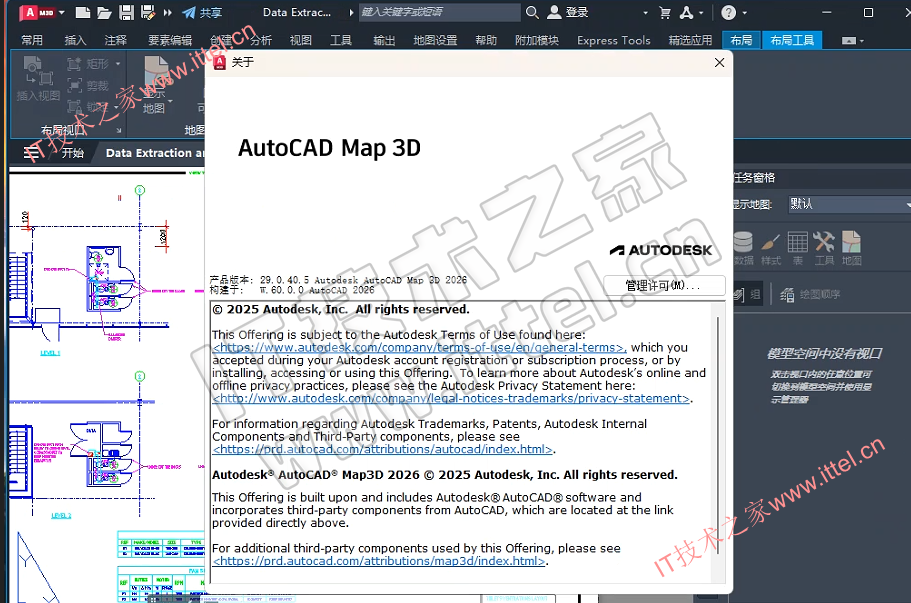Create a new drawing from quick access toolbar
The width and height of the screenshot is (911, 603).
coord(83,12)
